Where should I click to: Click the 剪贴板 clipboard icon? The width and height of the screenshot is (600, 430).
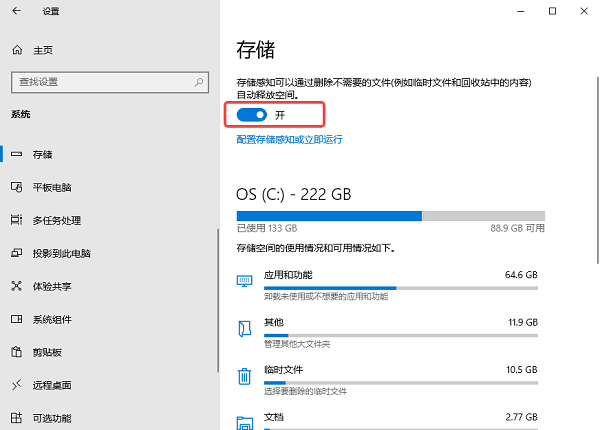[x=17, y=352]
